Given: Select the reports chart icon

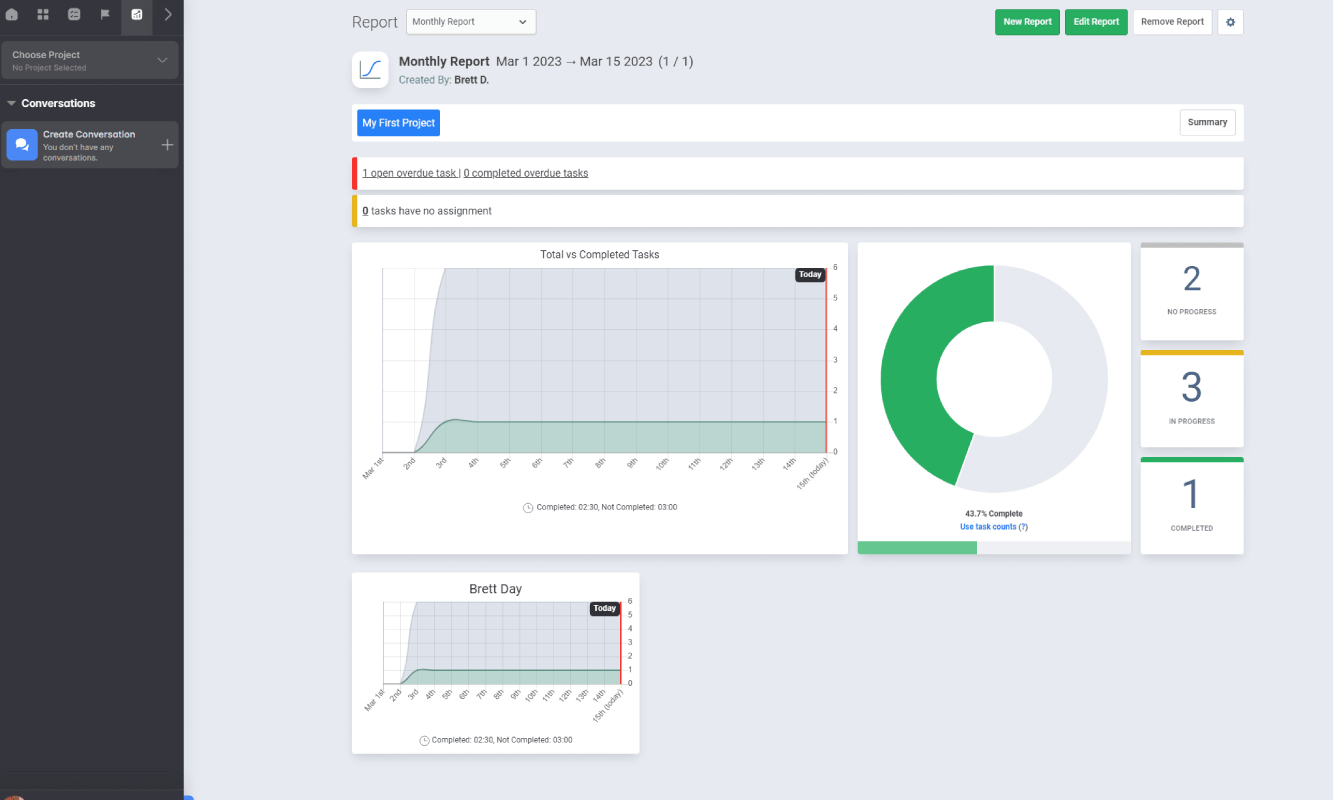Looking at the screenshot, I should [x=137, y=14].
